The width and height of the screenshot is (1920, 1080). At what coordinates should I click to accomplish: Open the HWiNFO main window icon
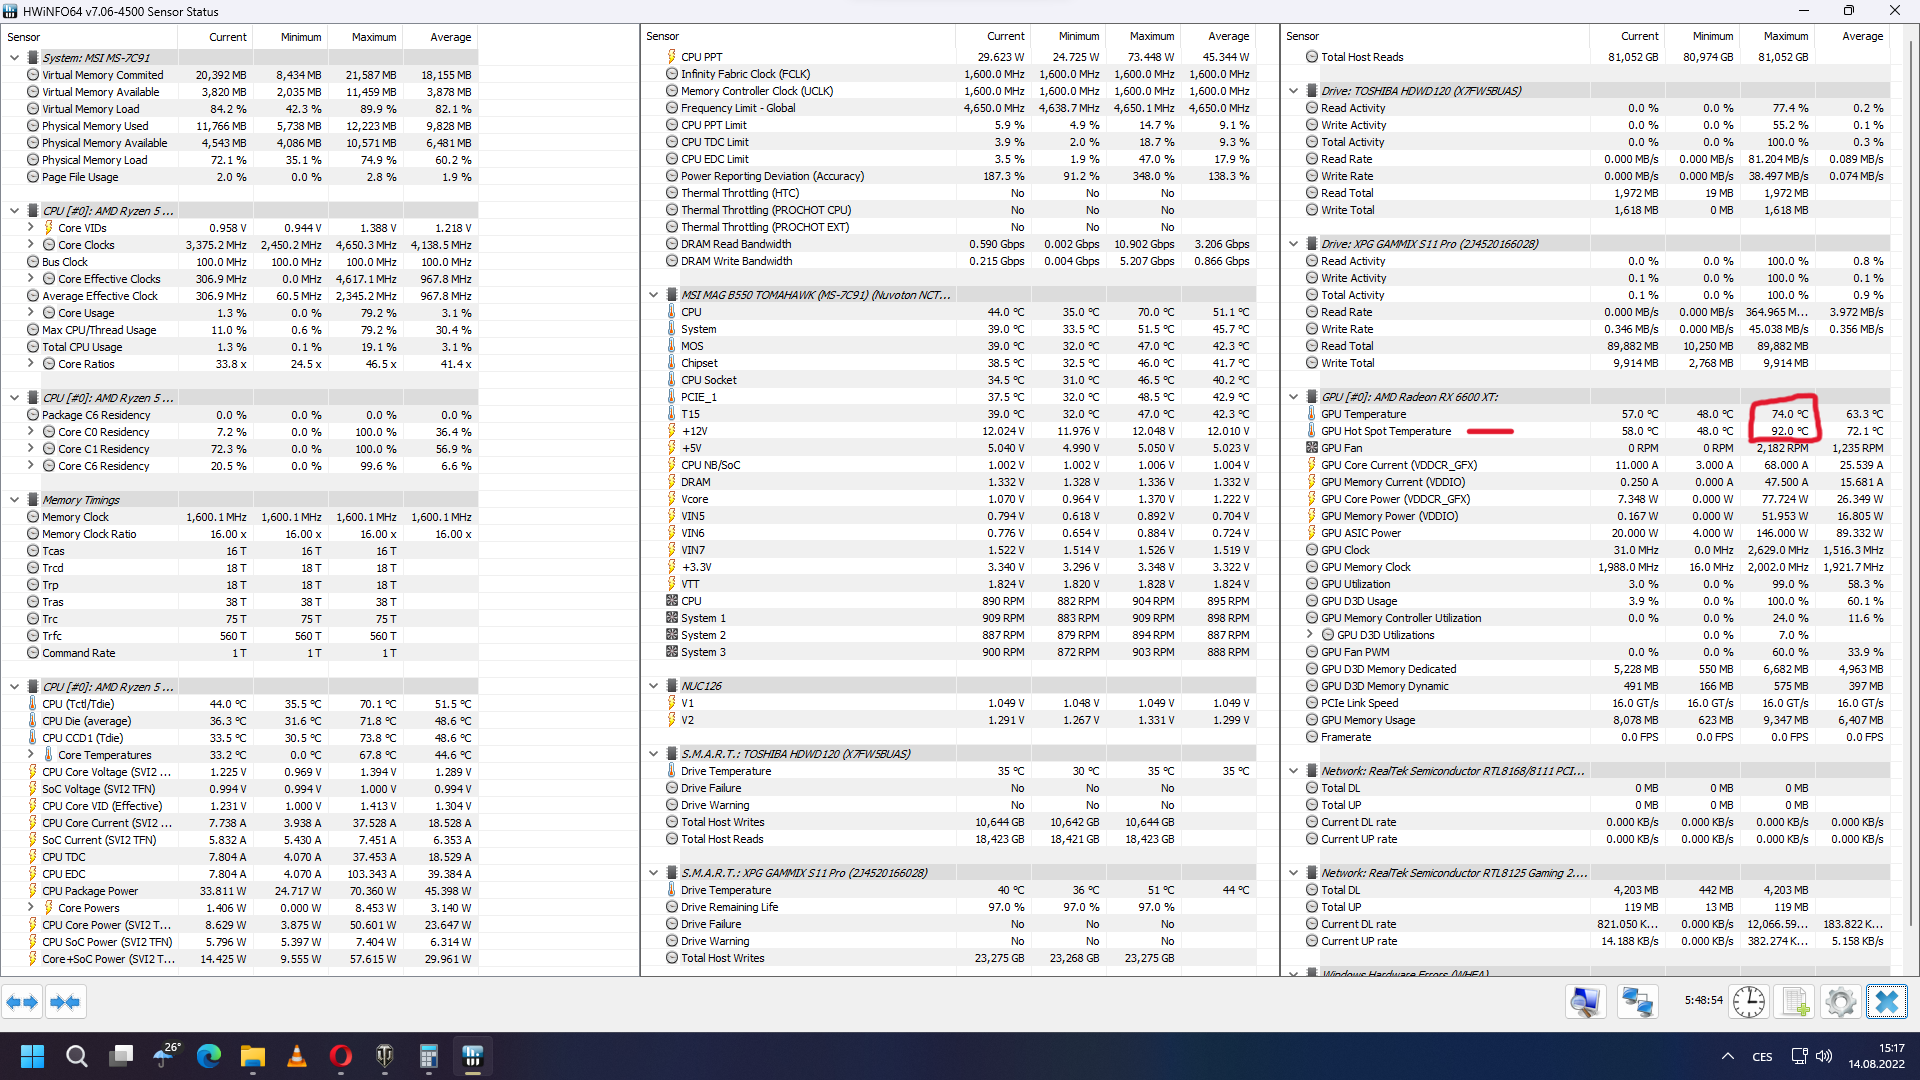pos(1585,1002)
